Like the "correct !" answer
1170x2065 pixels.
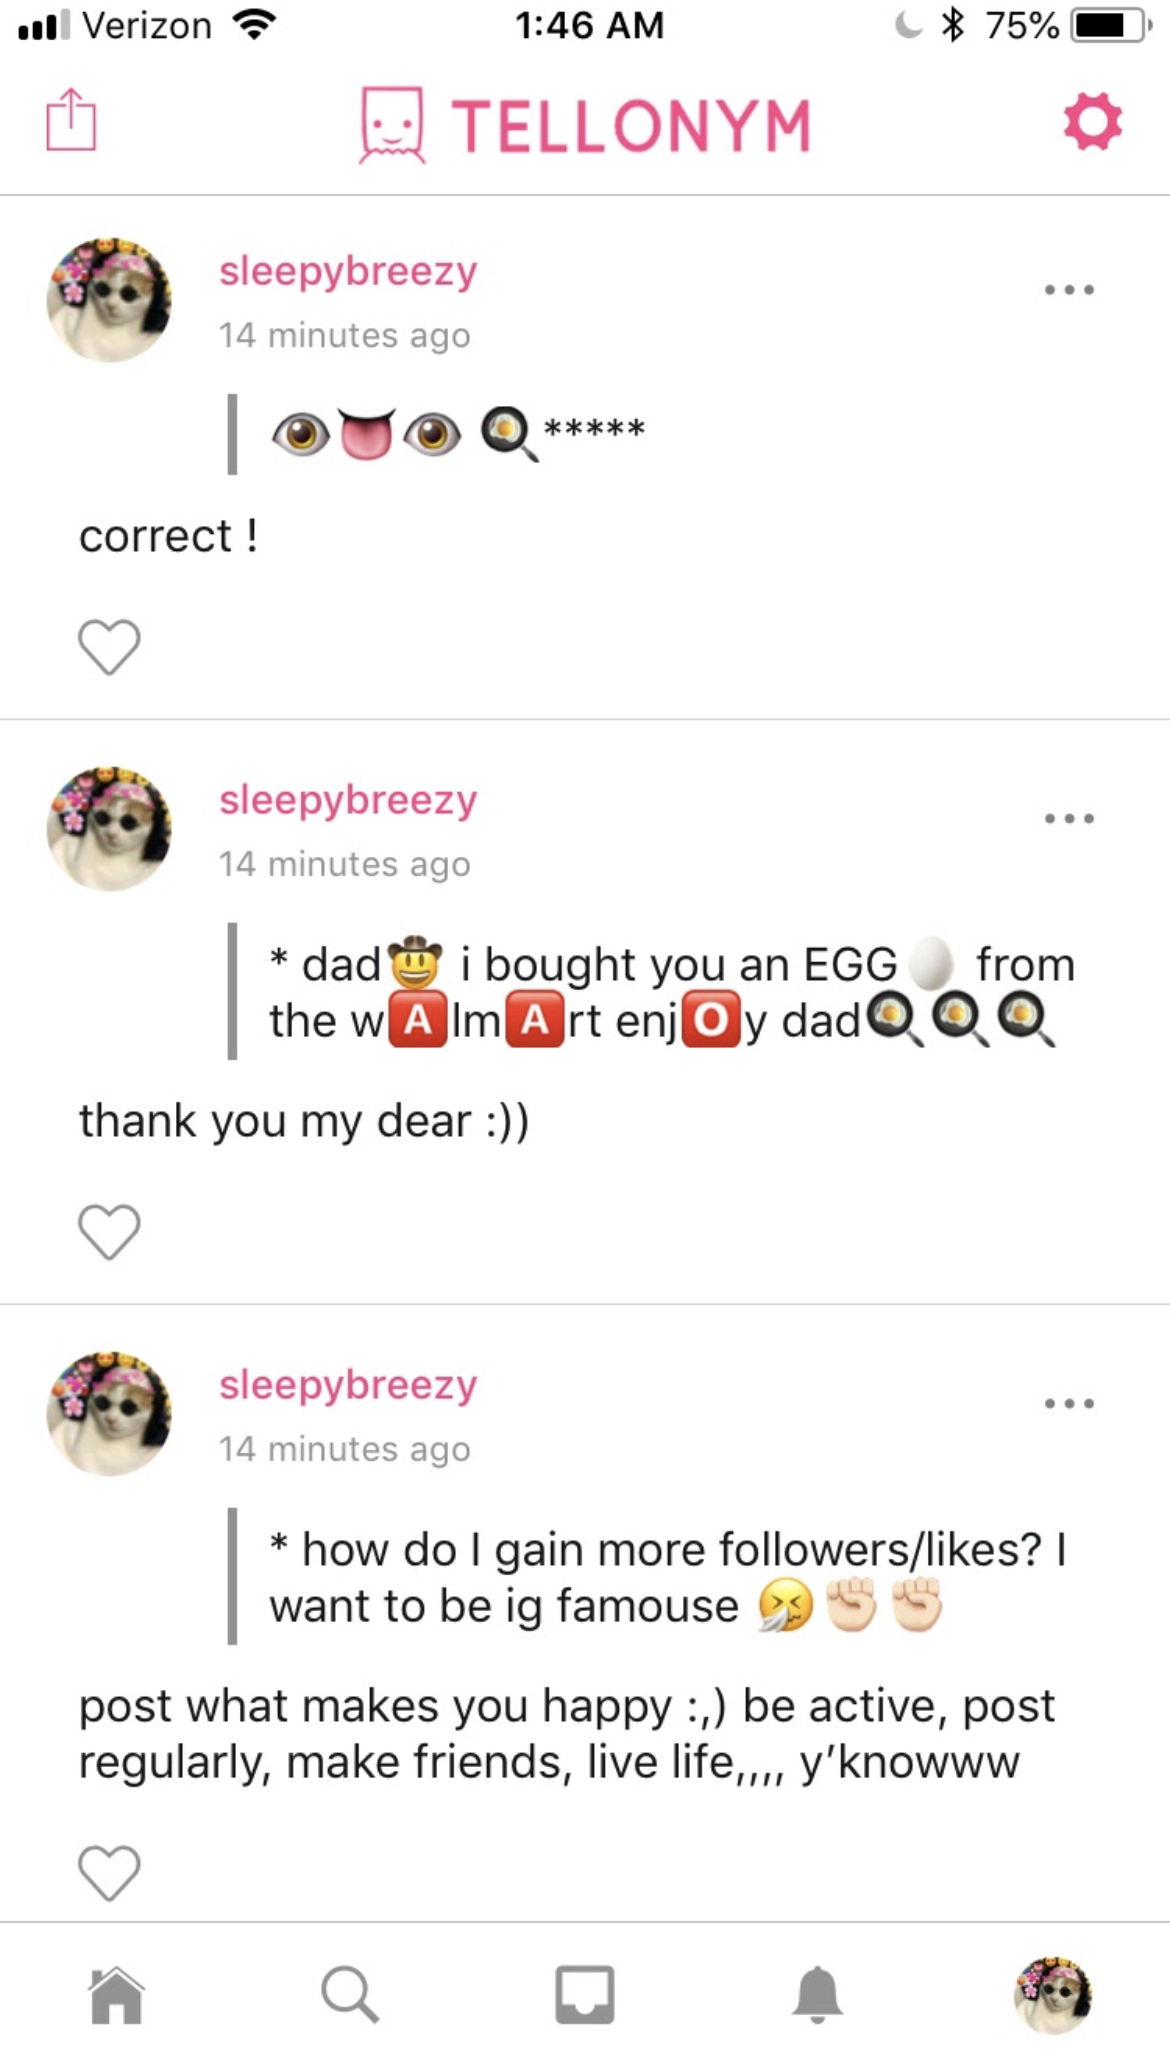click(109, 647)
